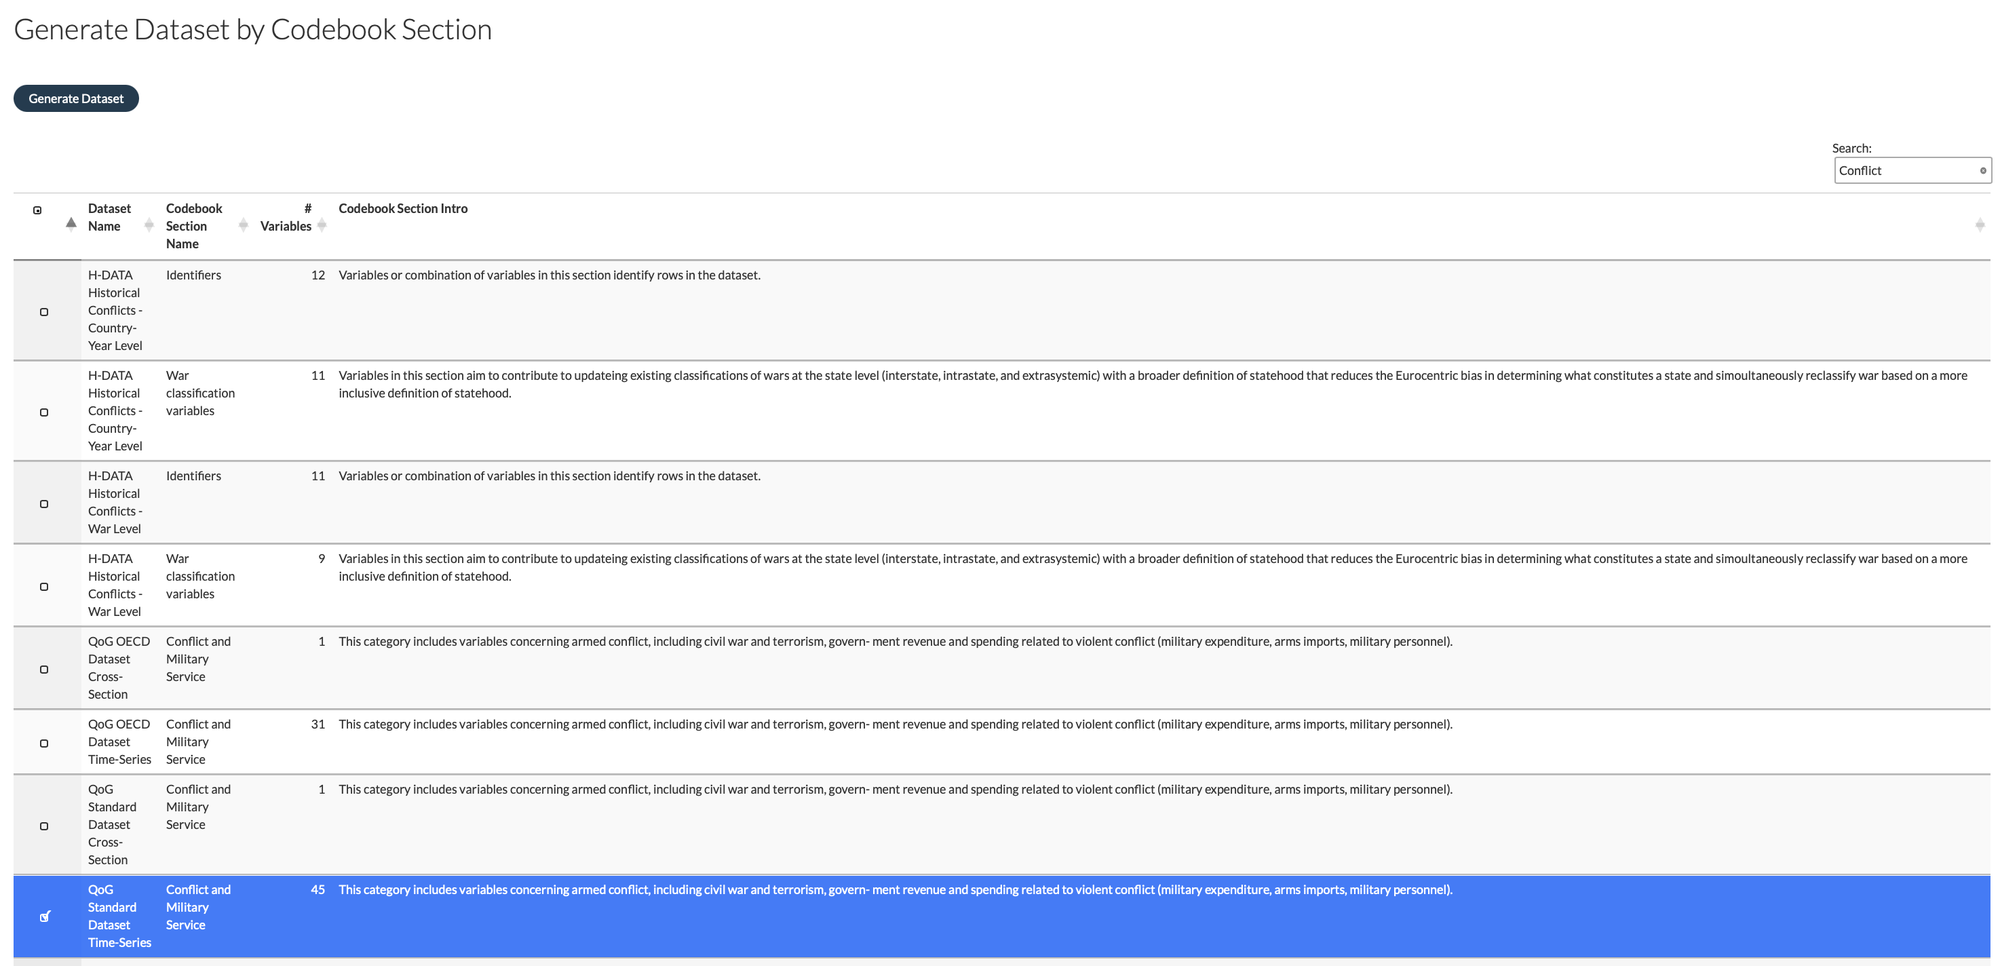The height and width of the screenshot is (966, 2000).
Task: Sort using Codebook Section Intro arrows
Action: point(1979,226)
